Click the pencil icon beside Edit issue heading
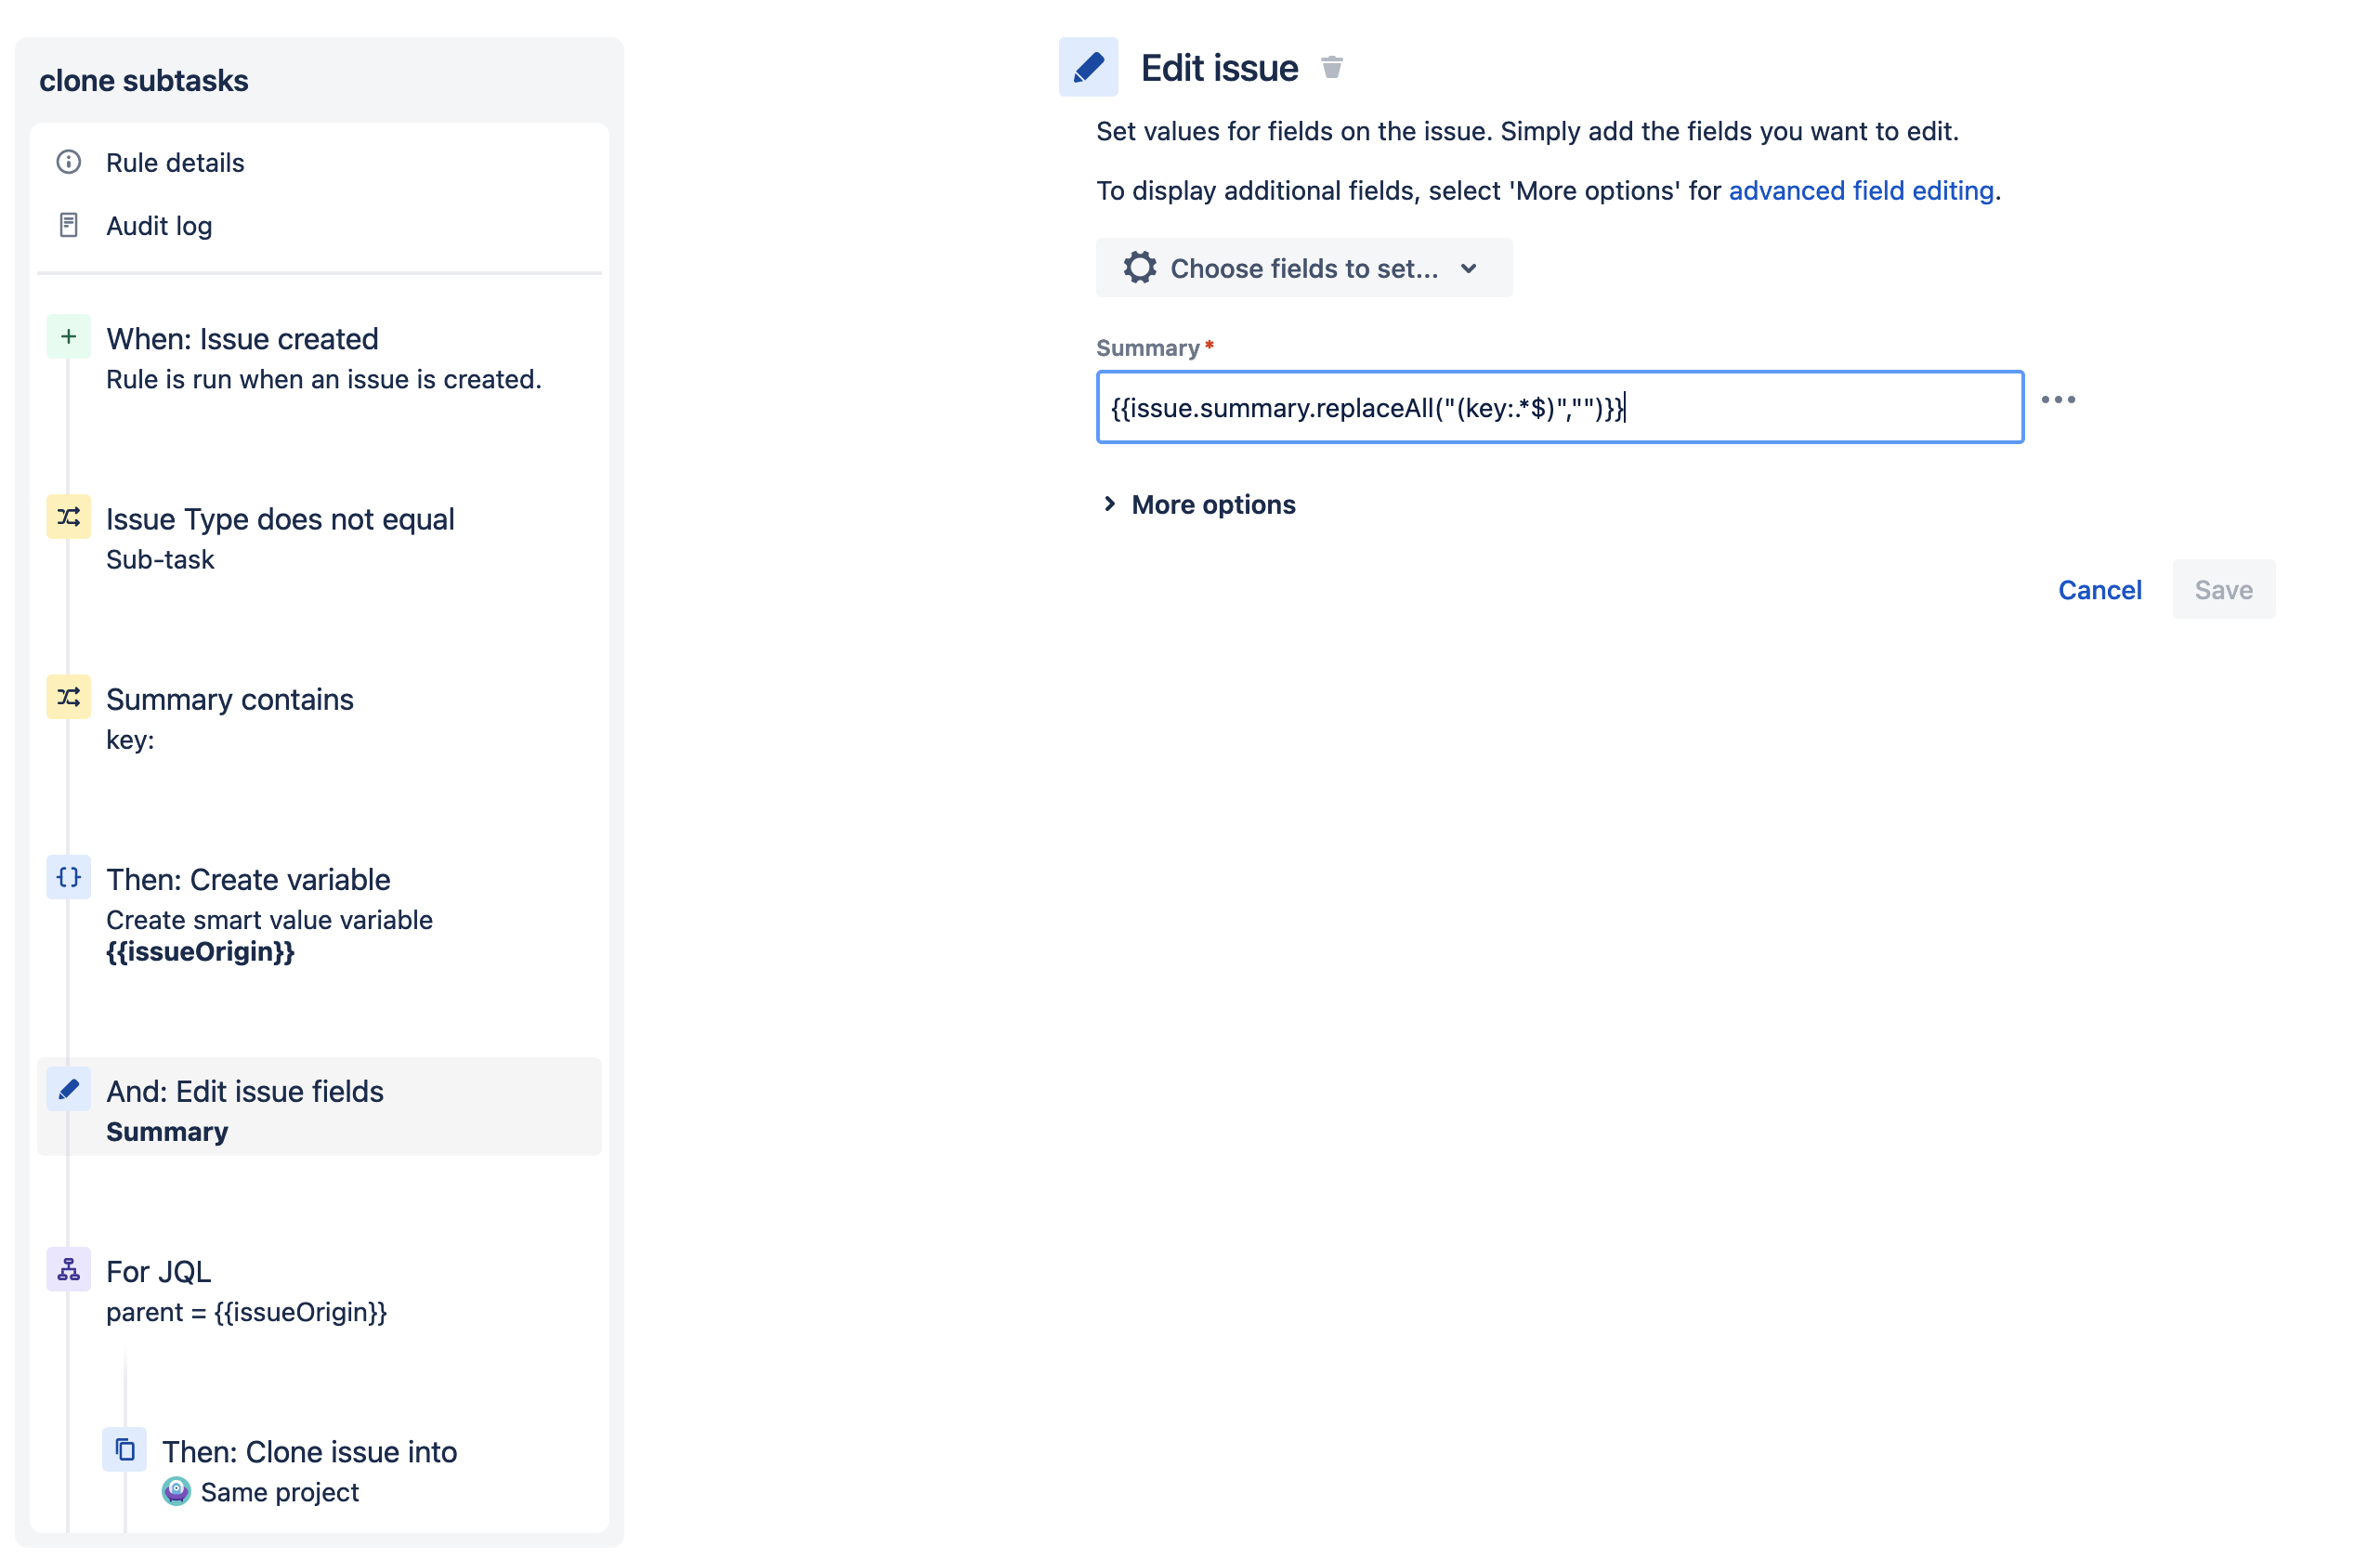Image resolution: width=2380 pixels, height=1559 pixels. [x=1088, y=67]
